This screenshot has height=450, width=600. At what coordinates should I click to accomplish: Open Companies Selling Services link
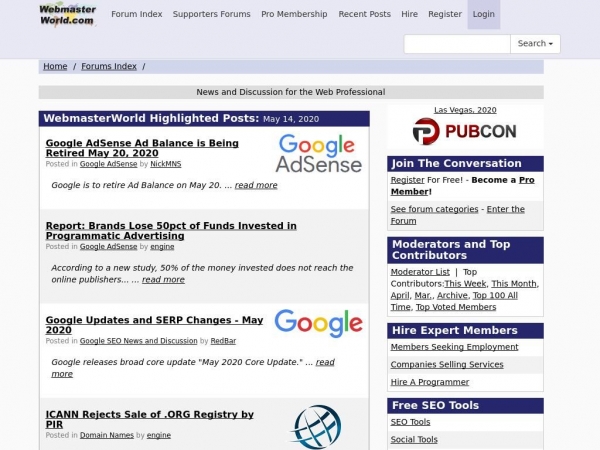(447, 365)
